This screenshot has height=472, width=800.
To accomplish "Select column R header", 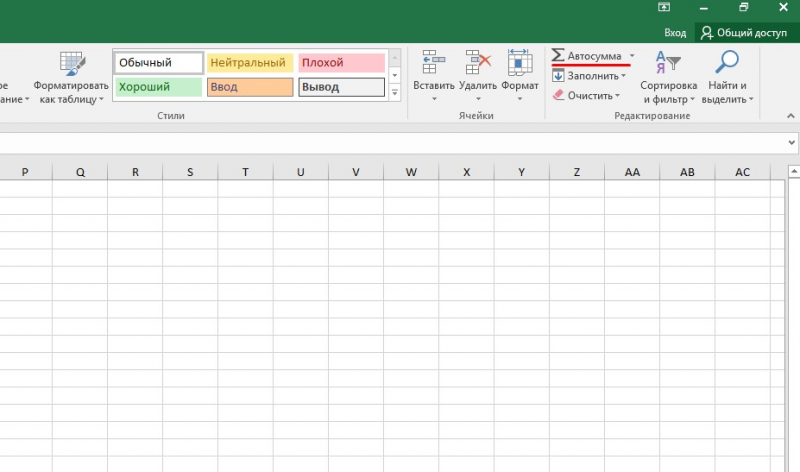I will 135,172.
